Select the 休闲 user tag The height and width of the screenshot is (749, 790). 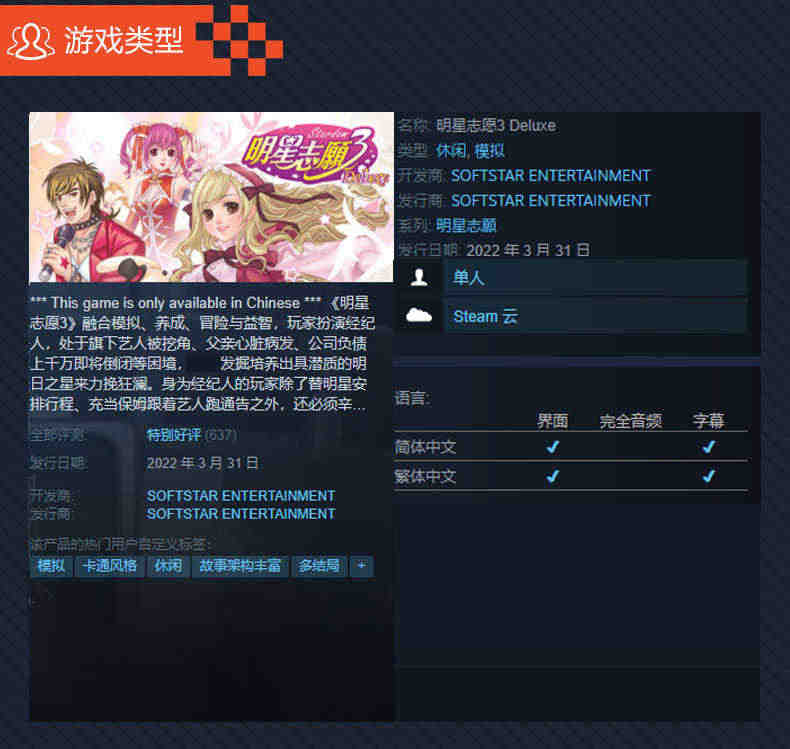click(168, 566)
